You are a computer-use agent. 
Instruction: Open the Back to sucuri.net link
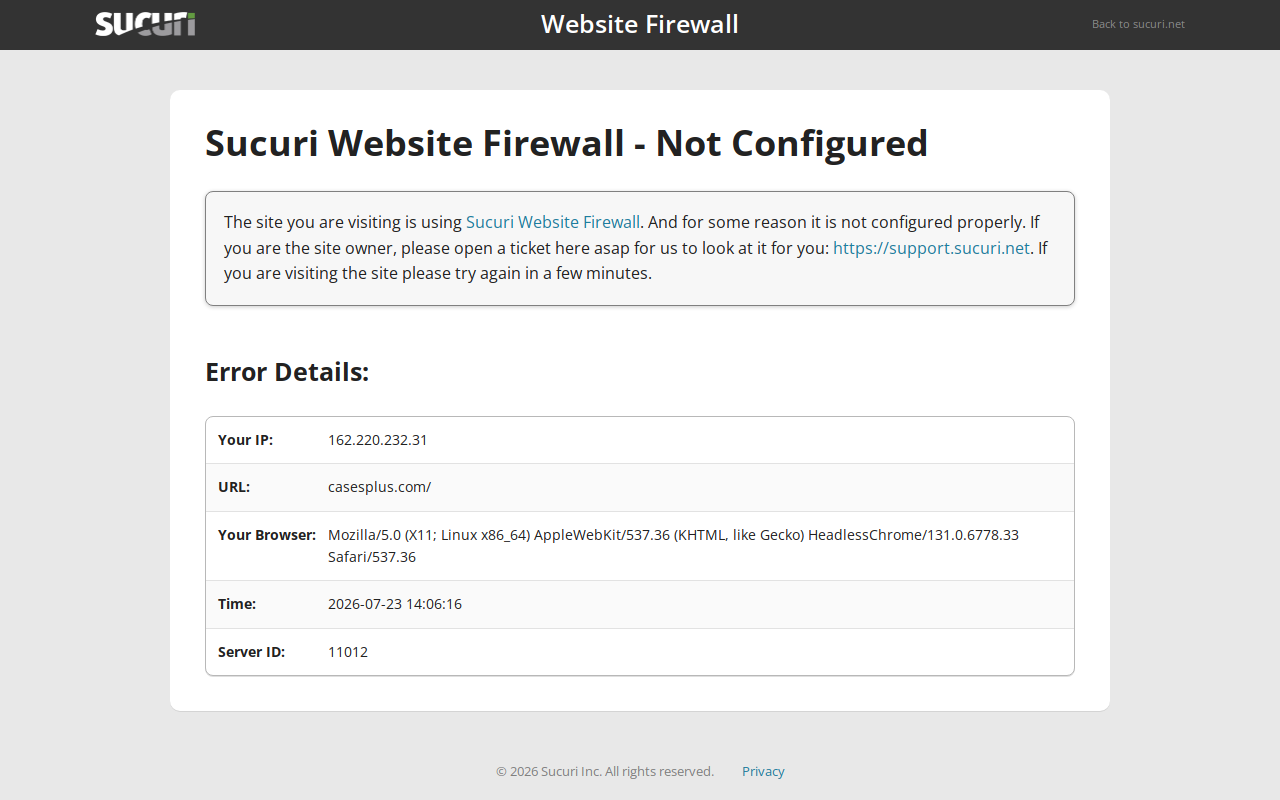1138,24
